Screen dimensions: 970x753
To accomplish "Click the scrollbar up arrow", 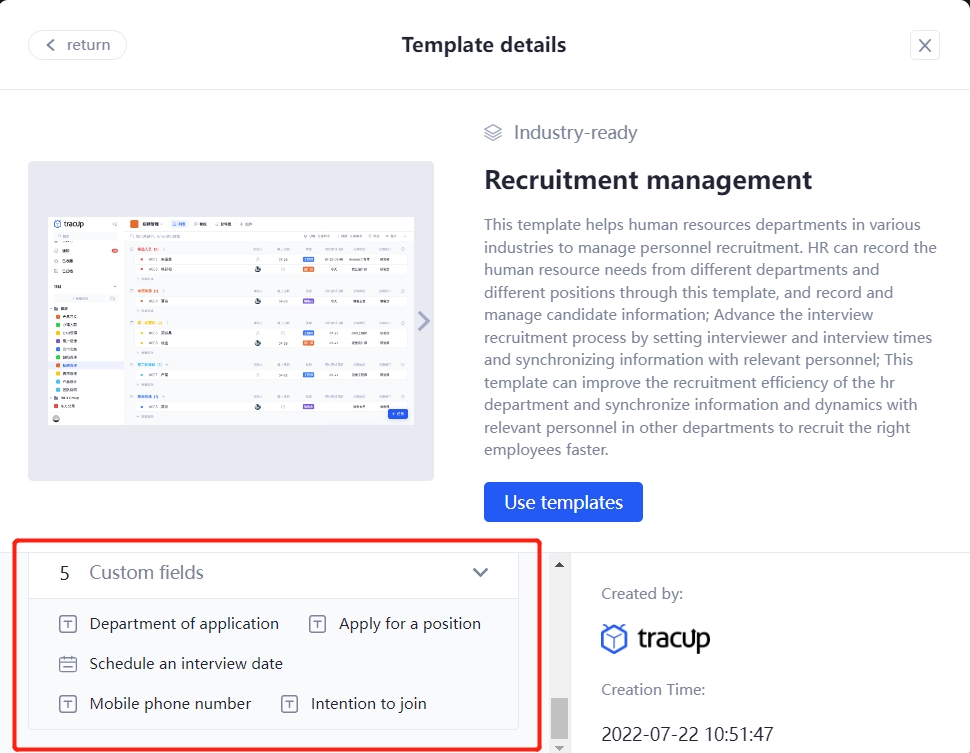I will pos(560,564).
